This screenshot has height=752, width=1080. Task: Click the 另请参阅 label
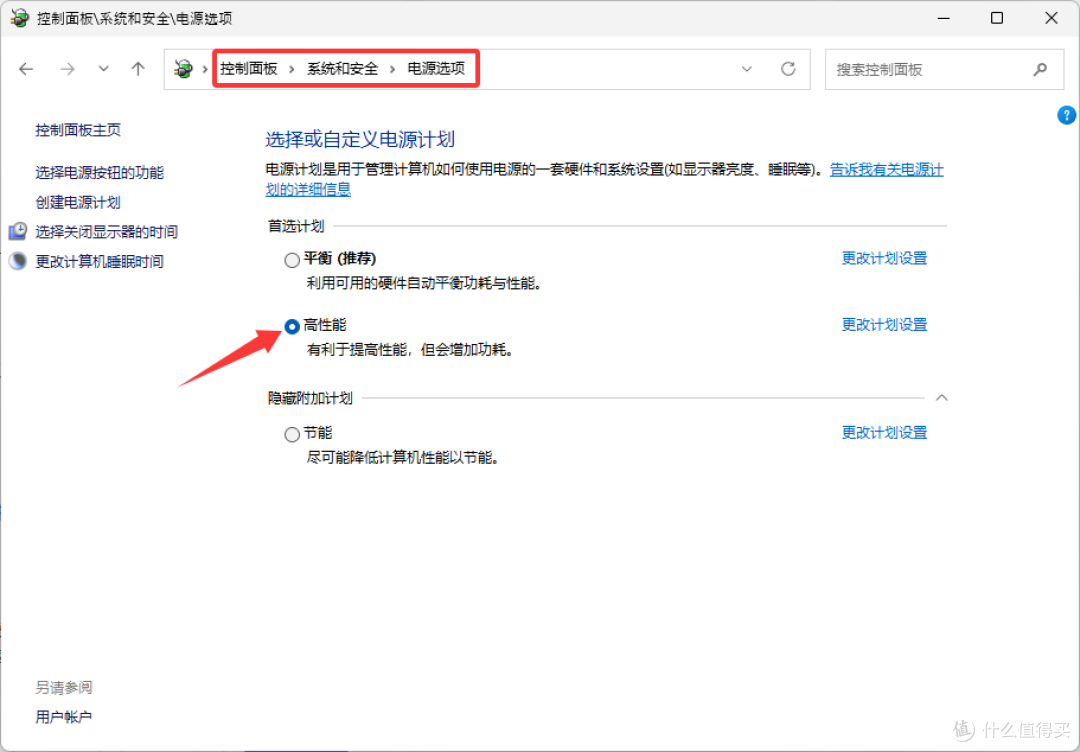point(64,687)
